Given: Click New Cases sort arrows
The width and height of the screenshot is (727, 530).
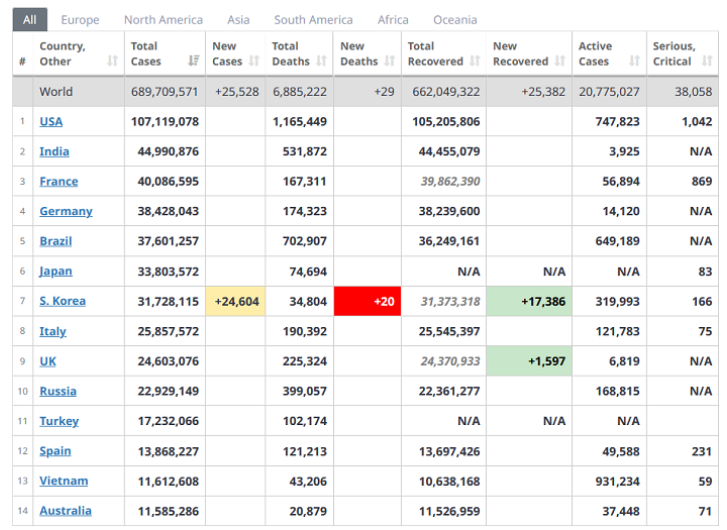Looking at the screenshot, I should coord(254,61).
